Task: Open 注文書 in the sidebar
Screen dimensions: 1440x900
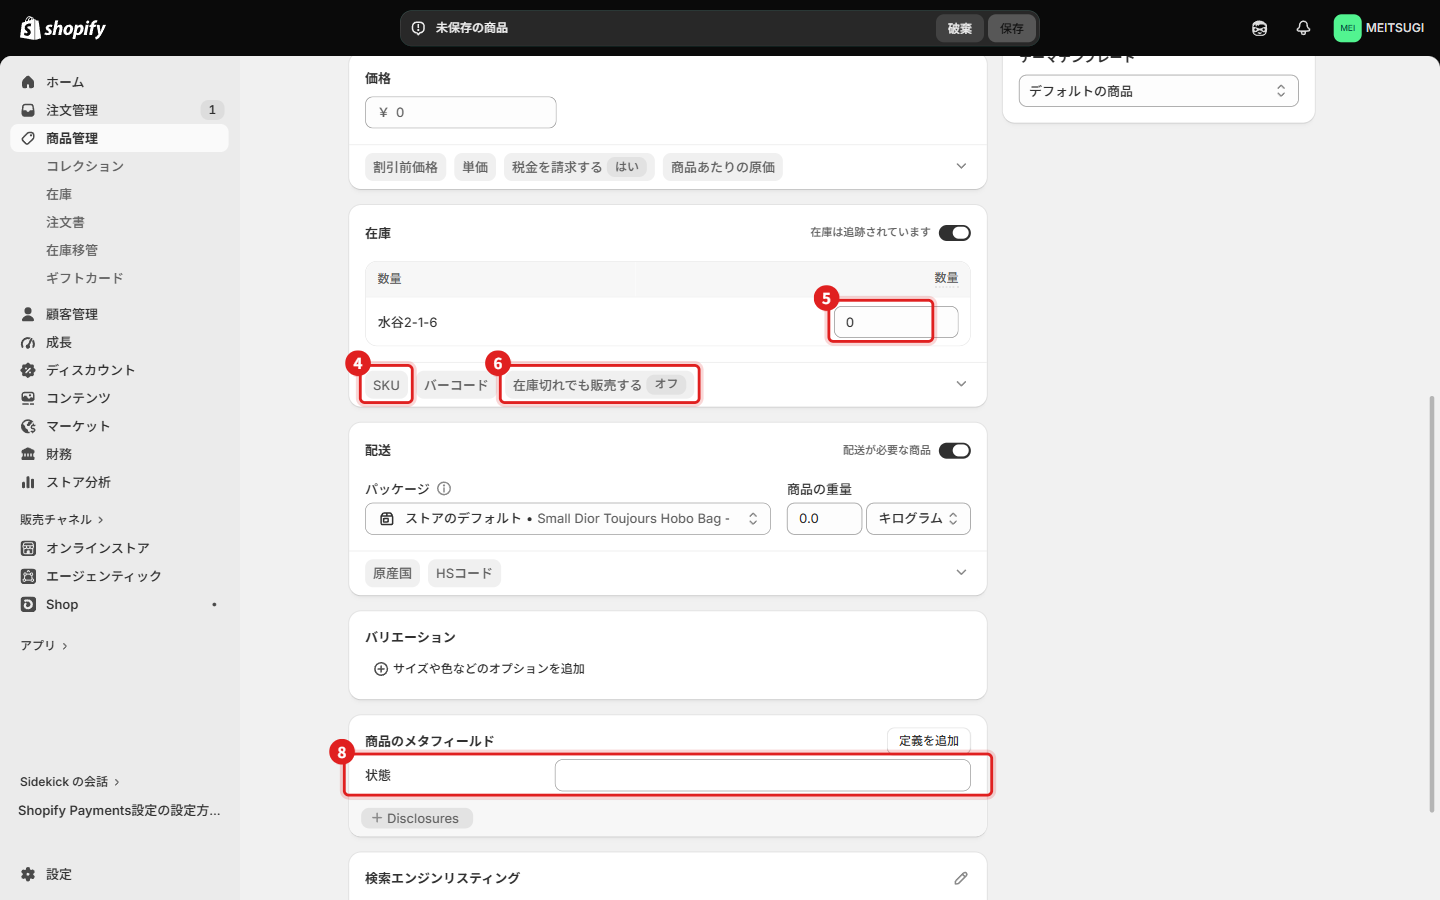Action: [x=65, y=222]
